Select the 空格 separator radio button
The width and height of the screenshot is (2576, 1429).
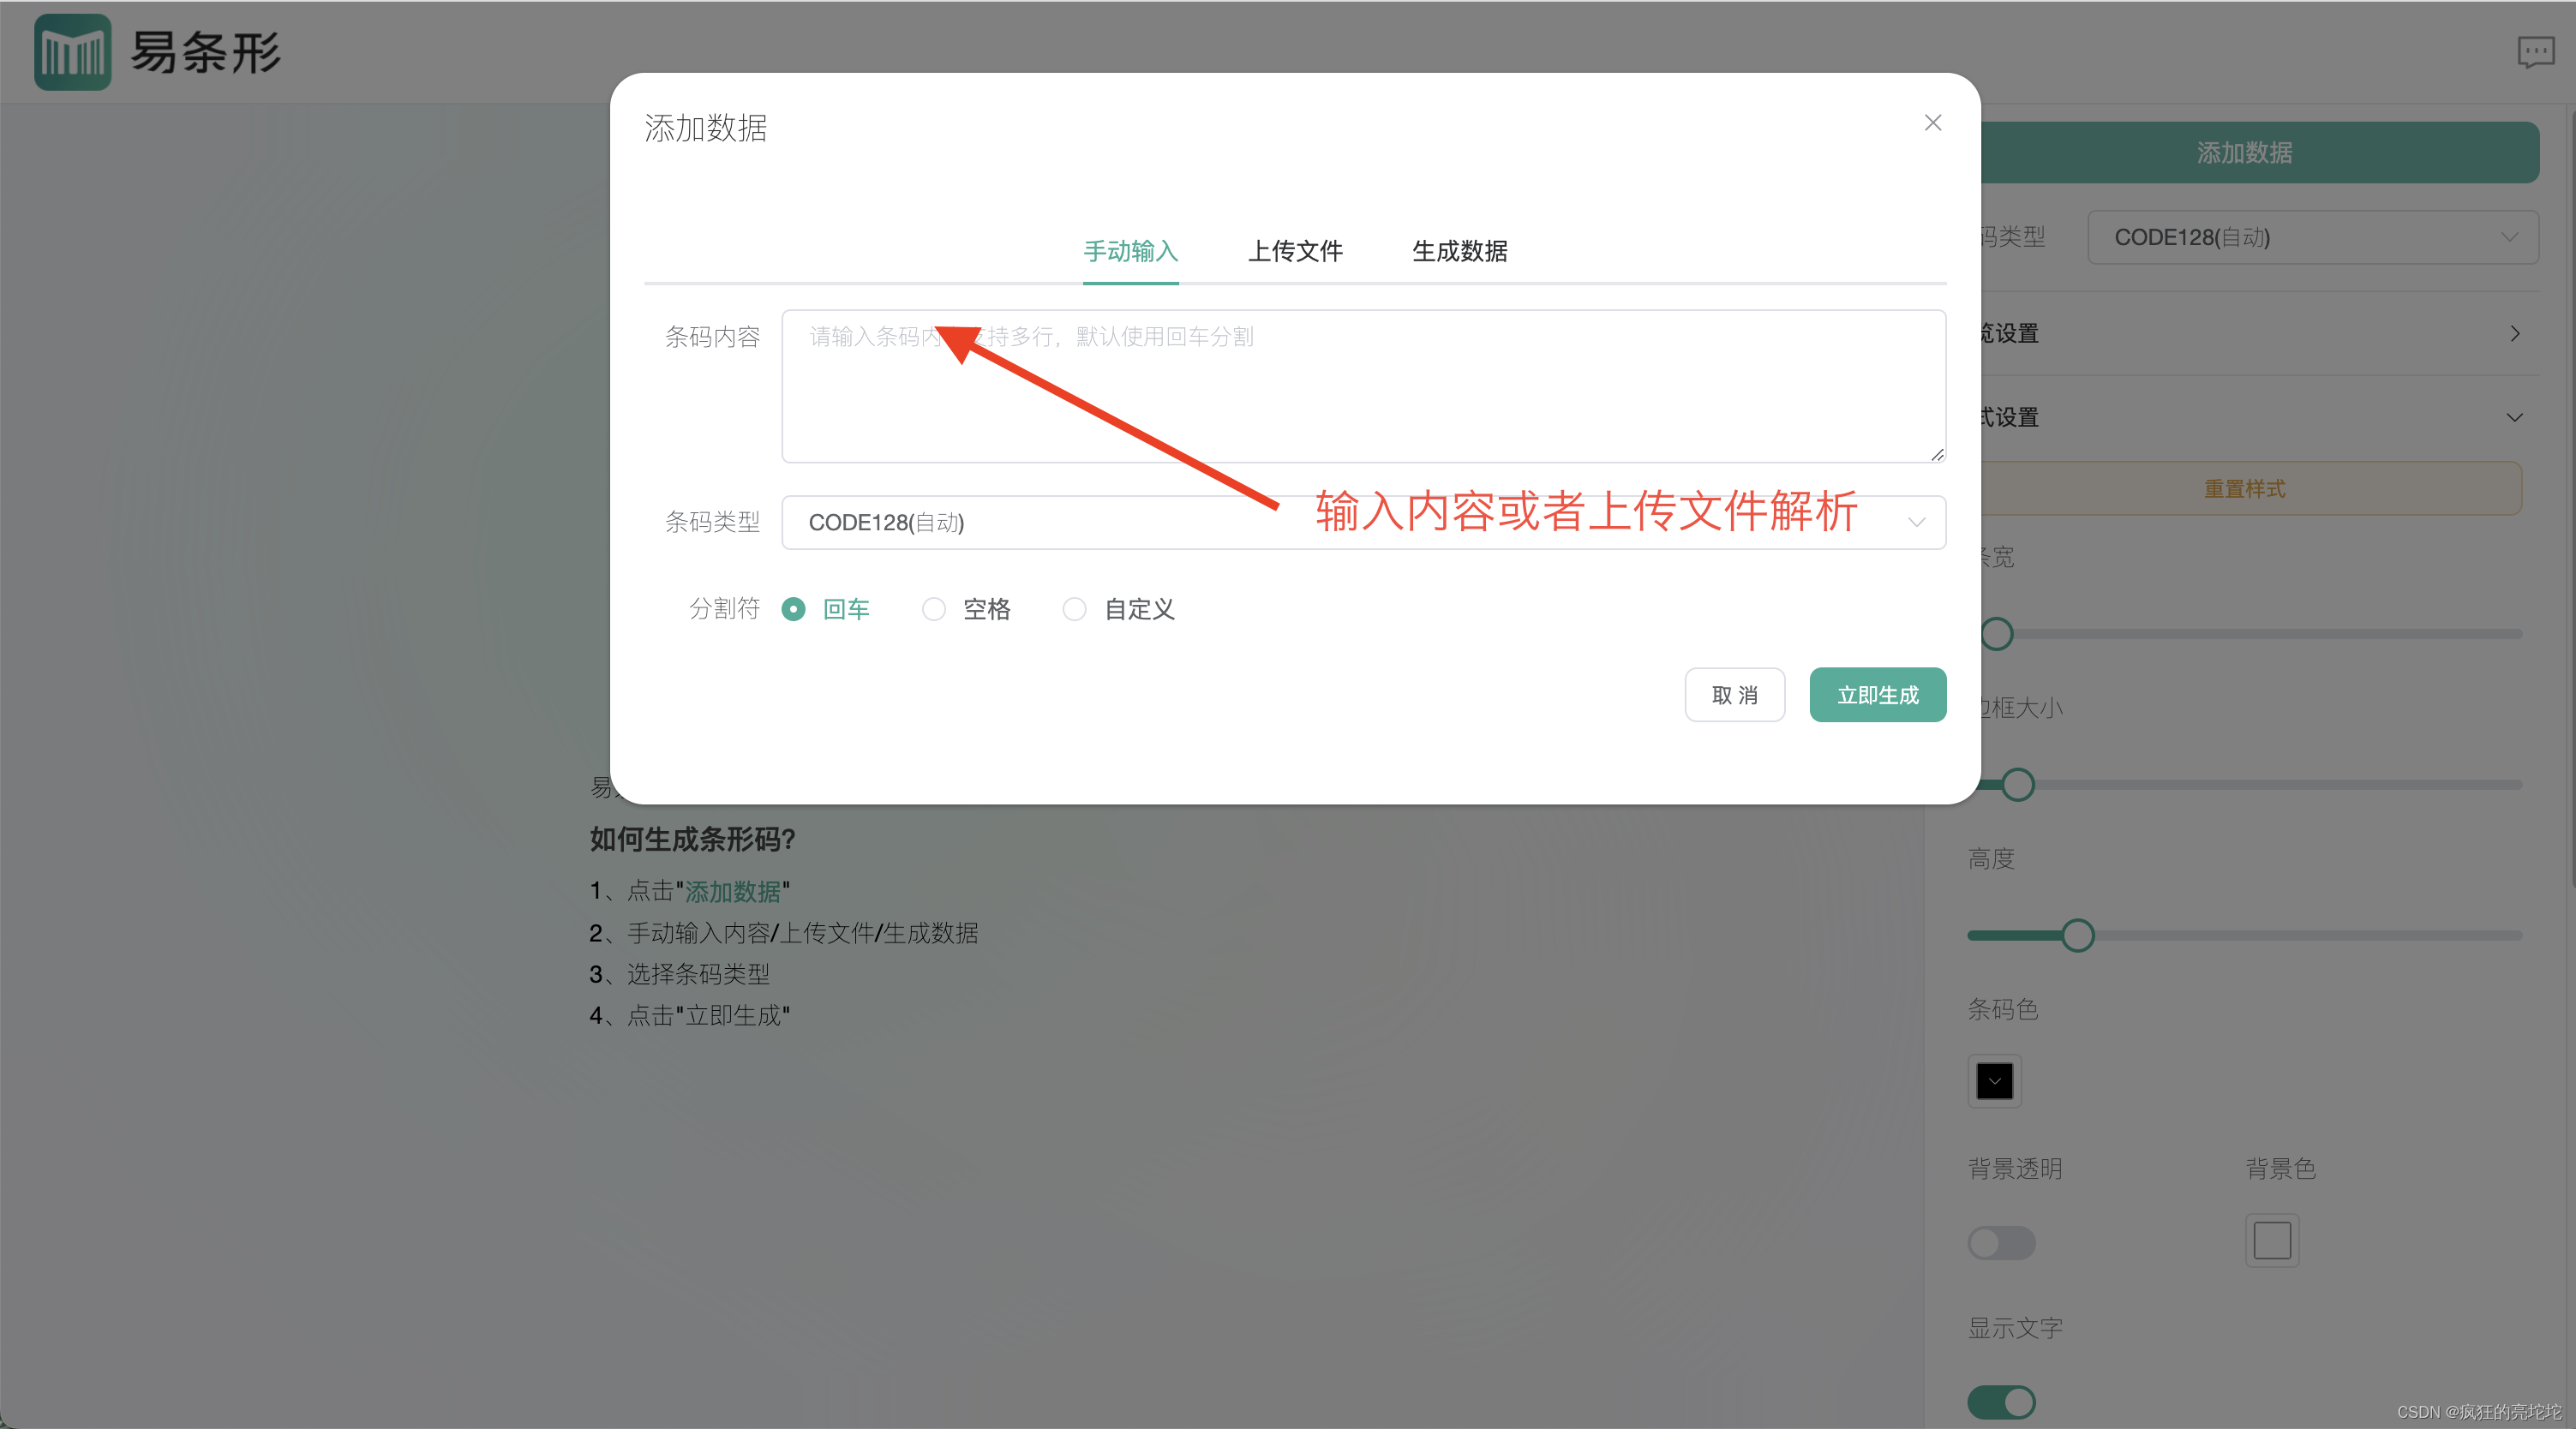coord(933,609)
